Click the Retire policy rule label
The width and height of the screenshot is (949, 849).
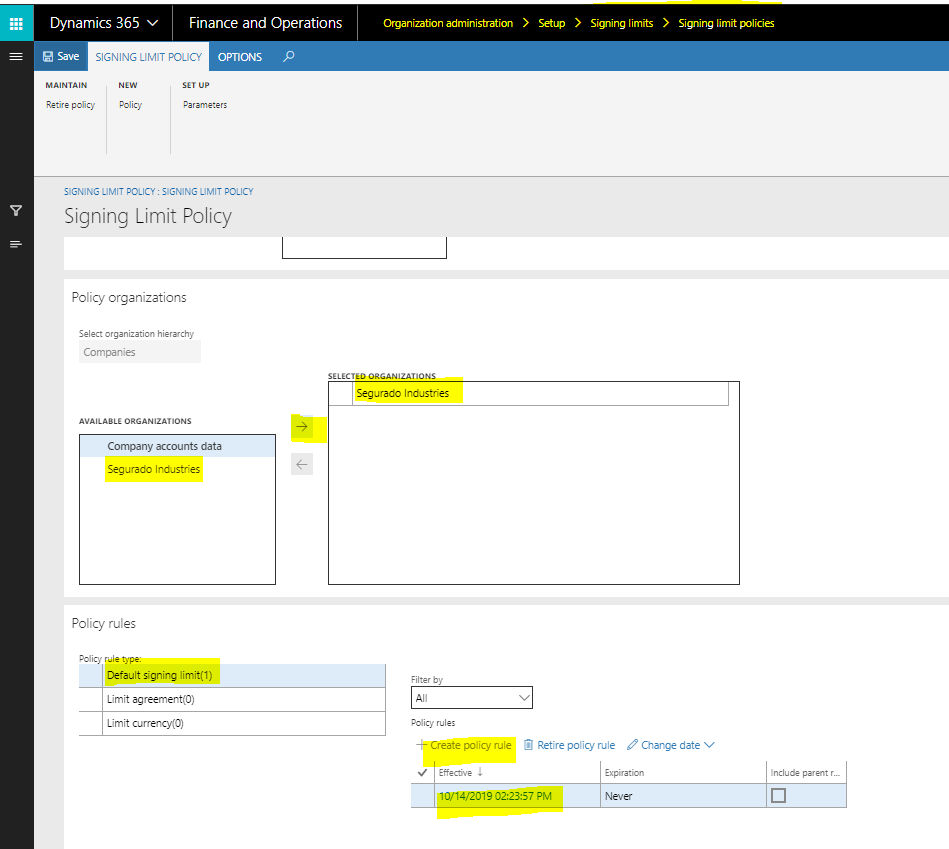click(576, 745)
